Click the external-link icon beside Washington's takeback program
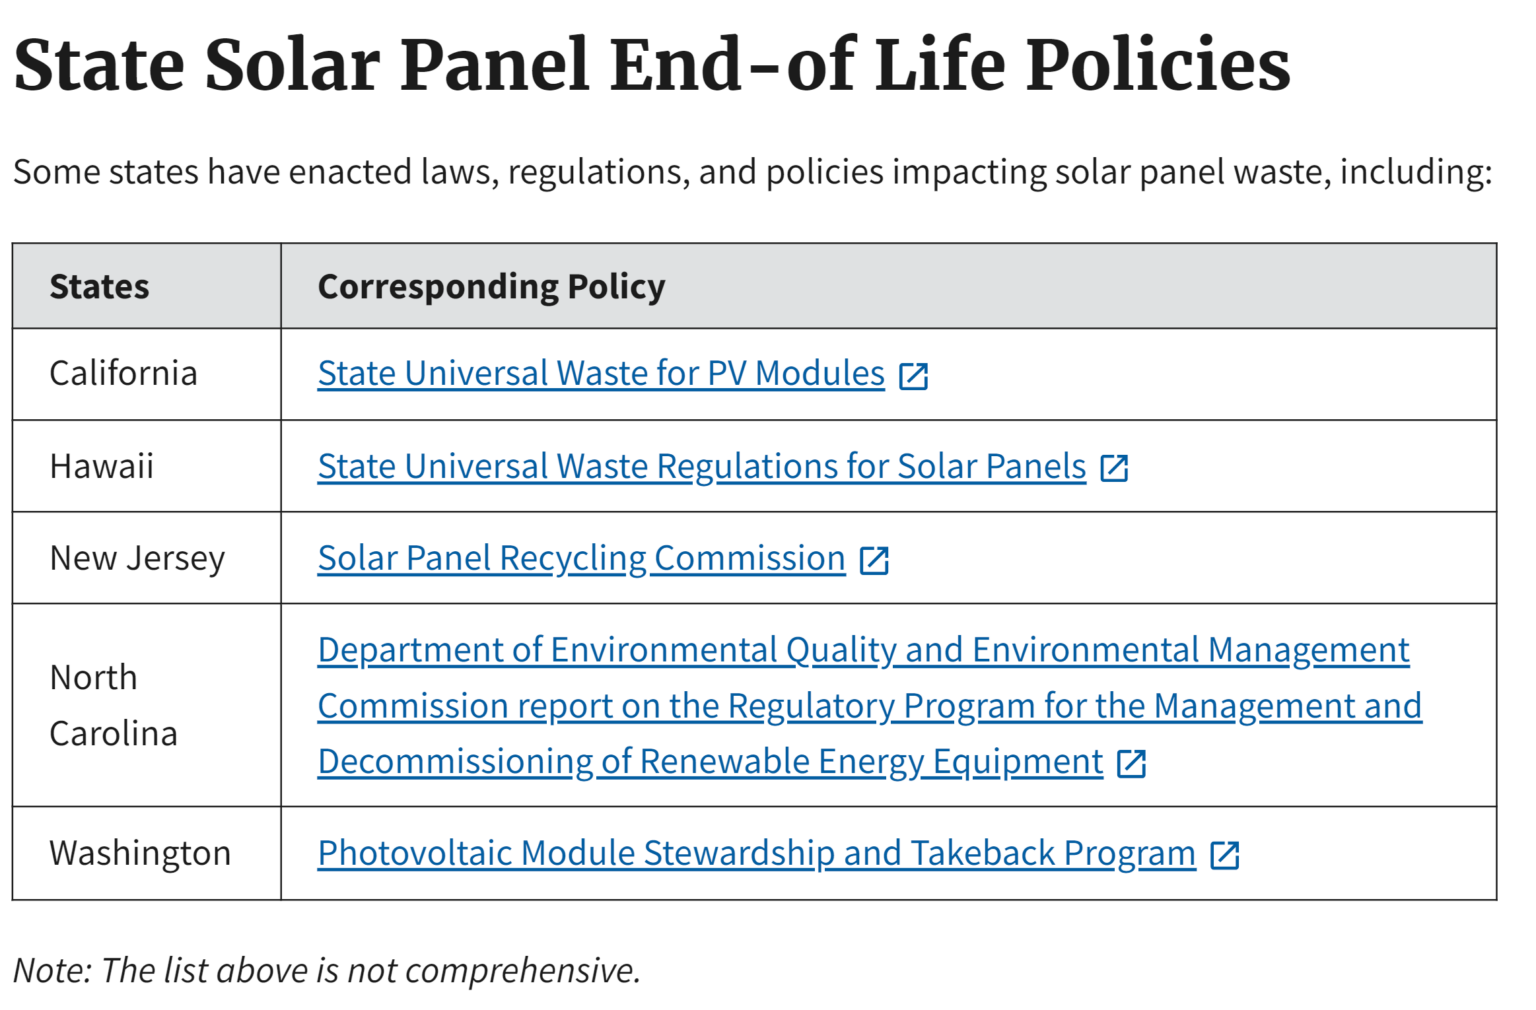The width and height of the screenshot is (1536, 1010). [1225, 855]
